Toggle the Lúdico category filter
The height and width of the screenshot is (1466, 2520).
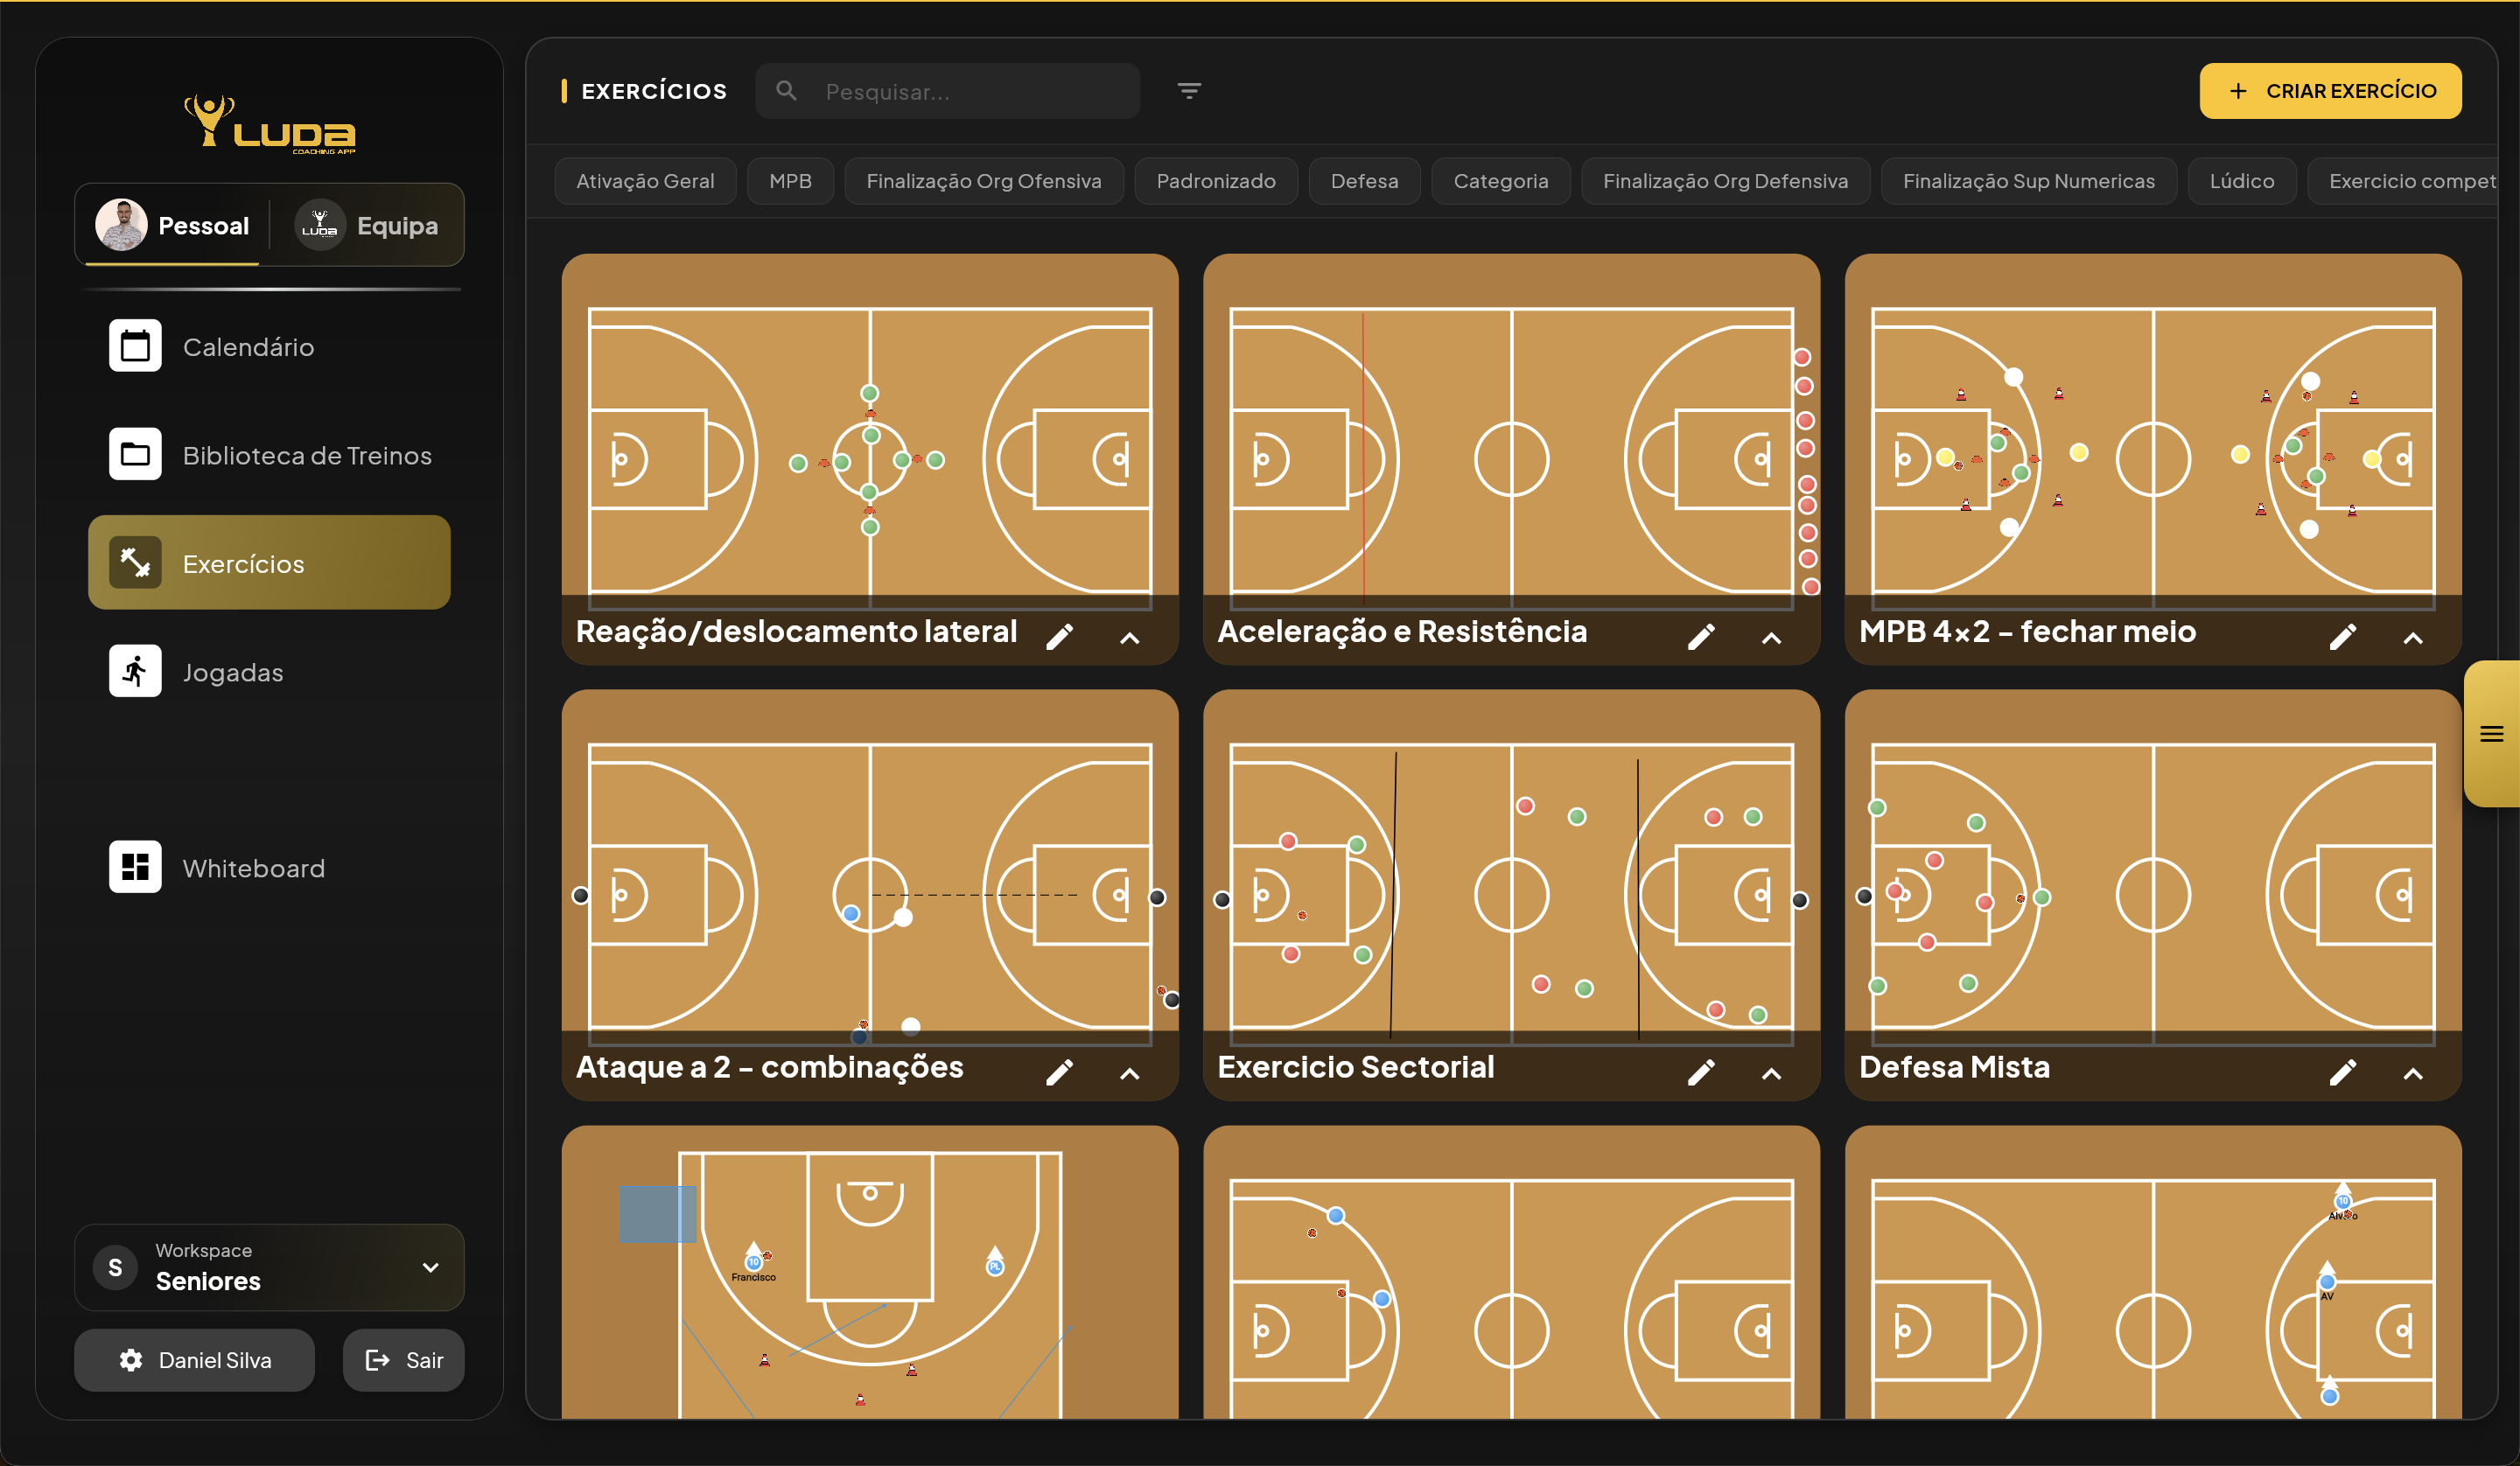(x=2242, y=181)
